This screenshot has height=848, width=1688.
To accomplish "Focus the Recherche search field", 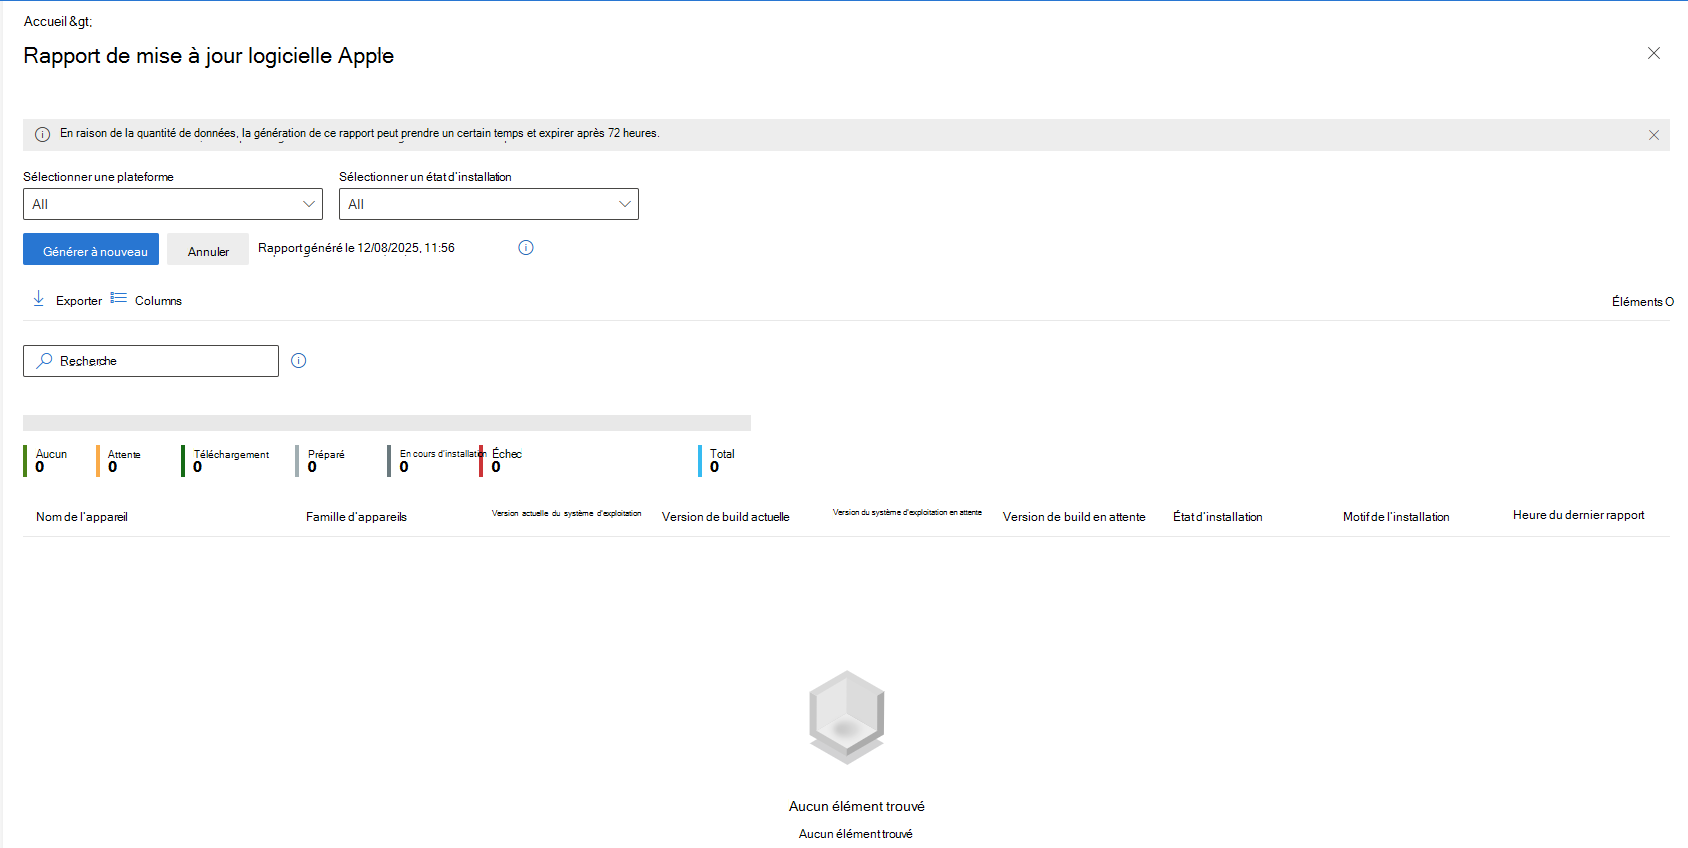I will tap(151, 361).
